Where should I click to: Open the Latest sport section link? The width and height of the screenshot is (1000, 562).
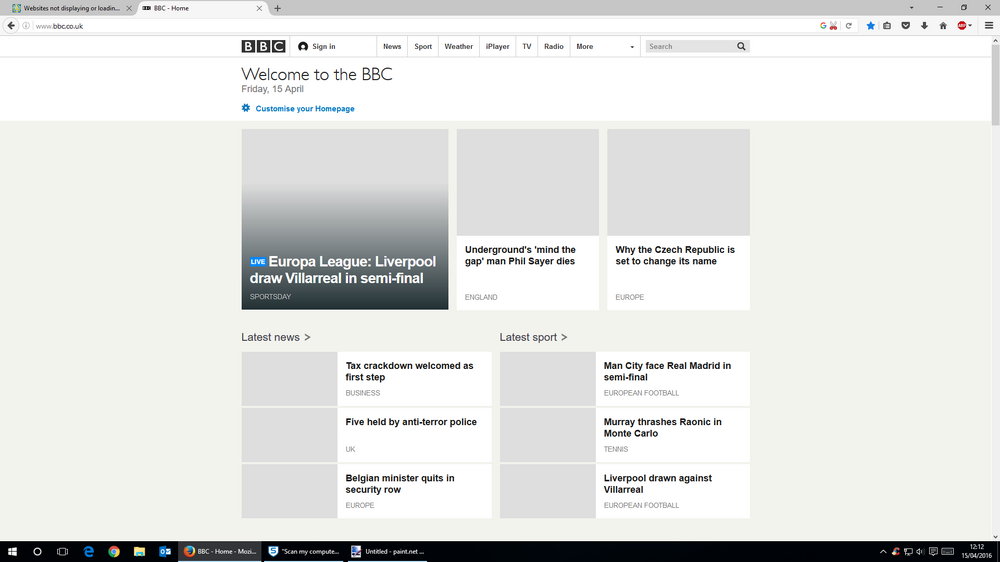point(533,337)
